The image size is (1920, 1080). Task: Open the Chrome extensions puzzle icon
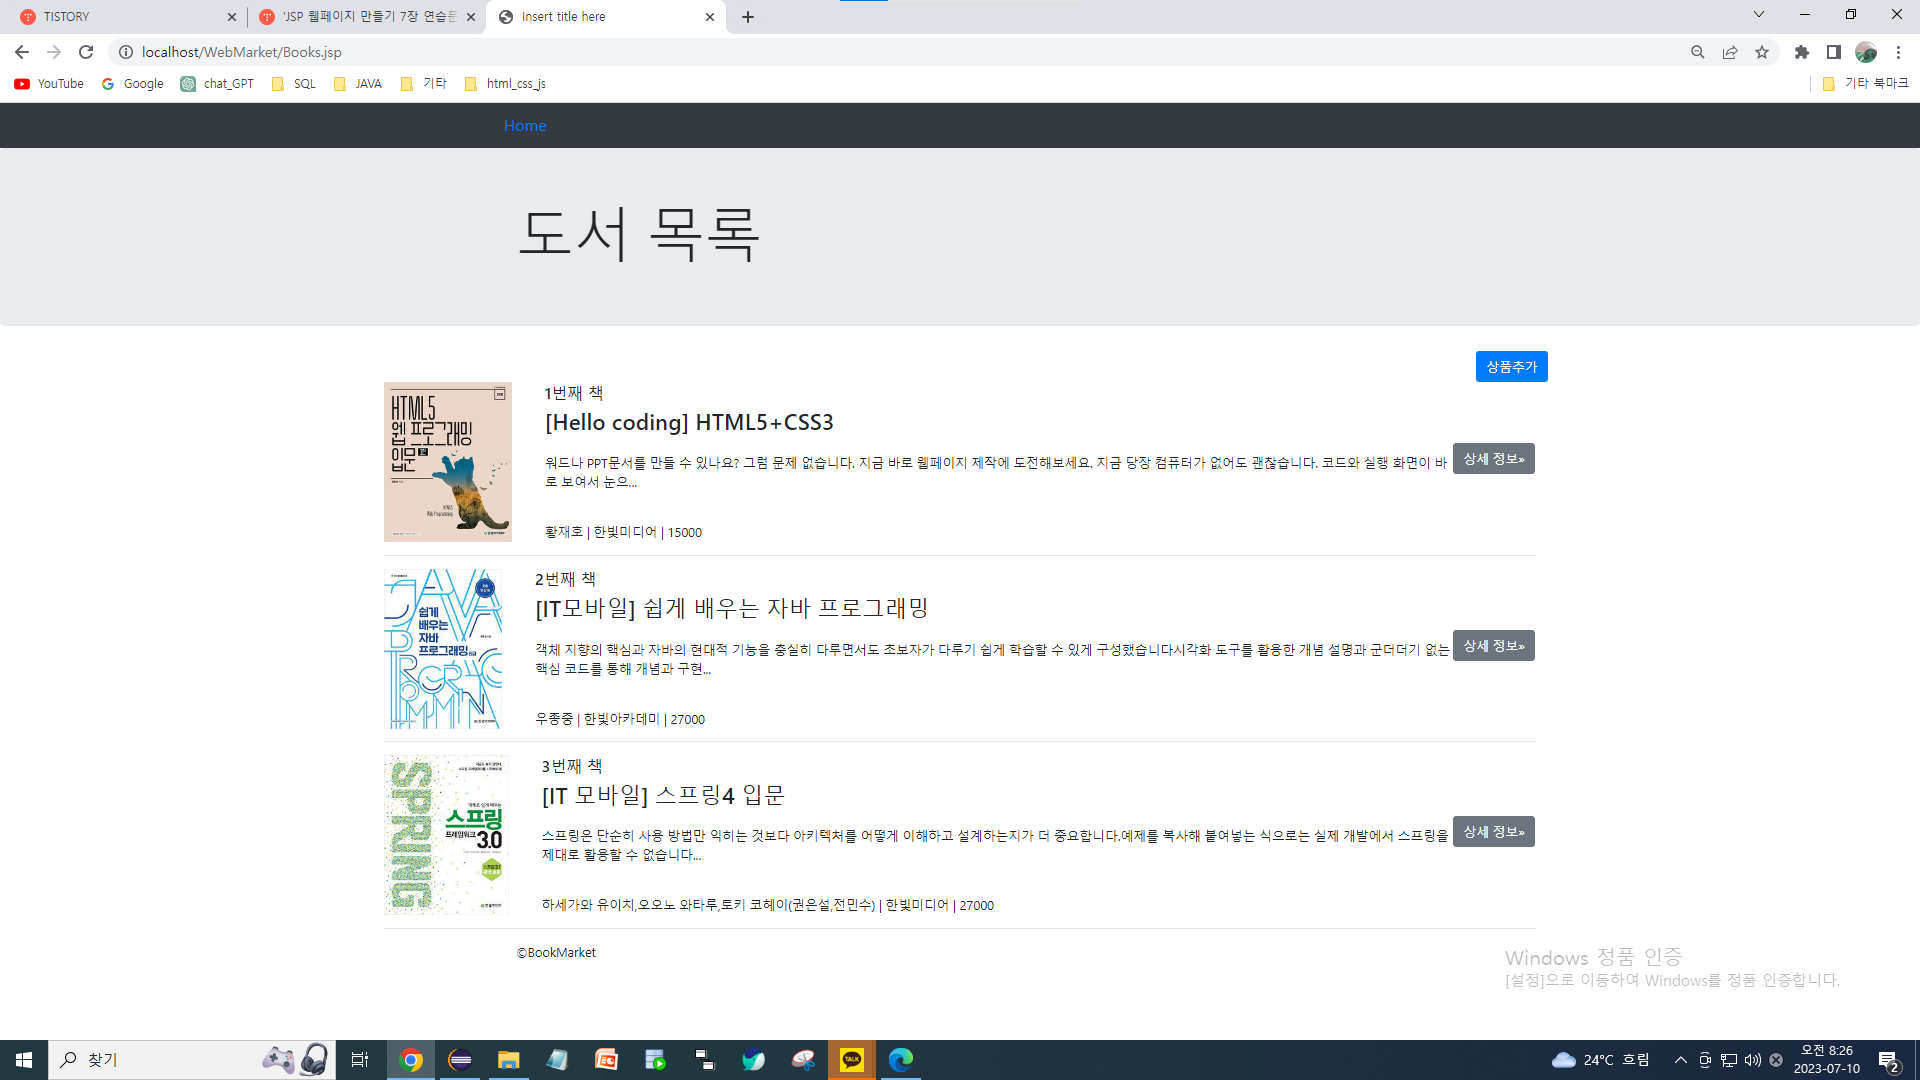[1802, 52]
